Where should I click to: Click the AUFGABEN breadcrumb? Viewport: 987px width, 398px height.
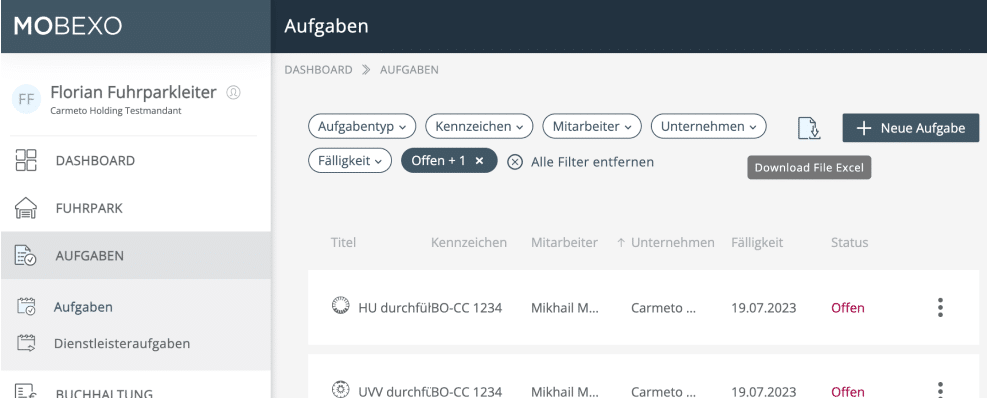[409, 70]
